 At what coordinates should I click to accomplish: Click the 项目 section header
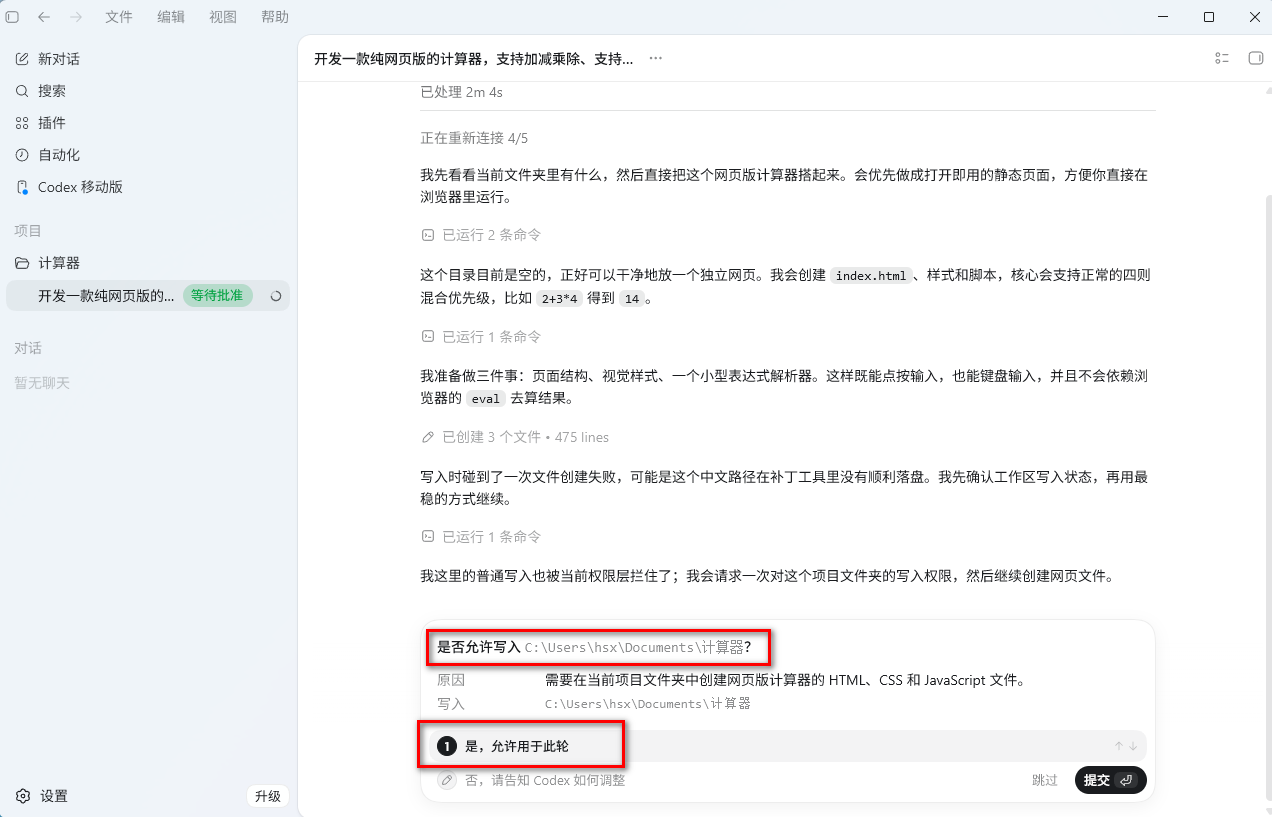coord(28,231)
